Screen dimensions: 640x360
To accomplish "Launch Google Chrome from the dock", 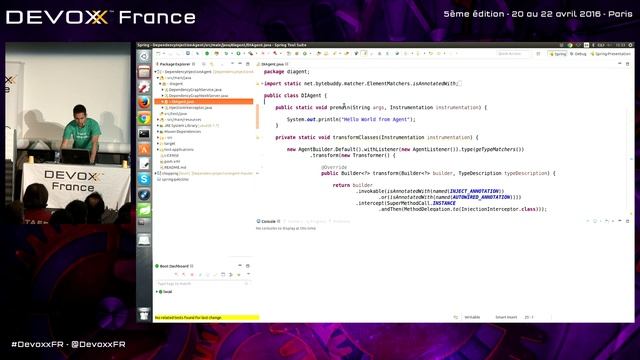I will (144, 118).
